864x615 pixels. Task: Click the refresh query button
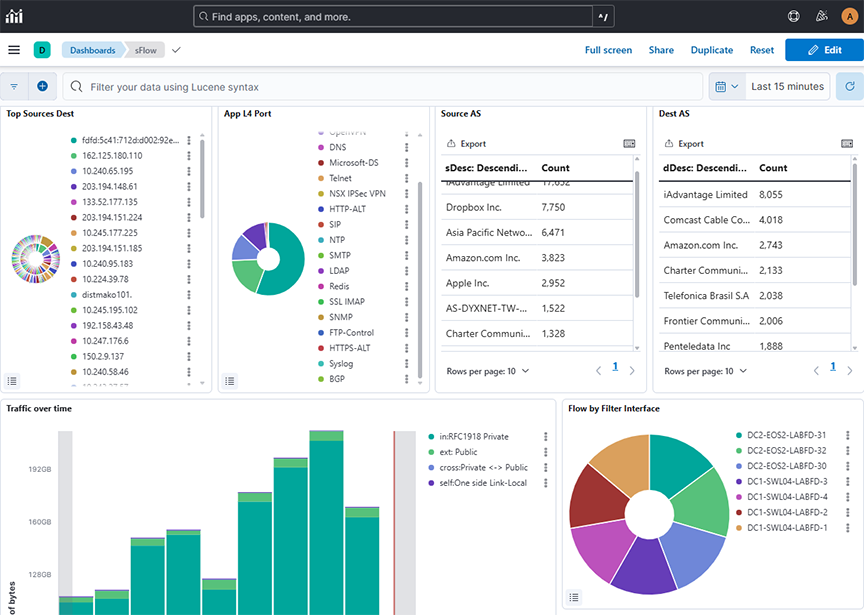pyautogui.click(x=849, y=87)
